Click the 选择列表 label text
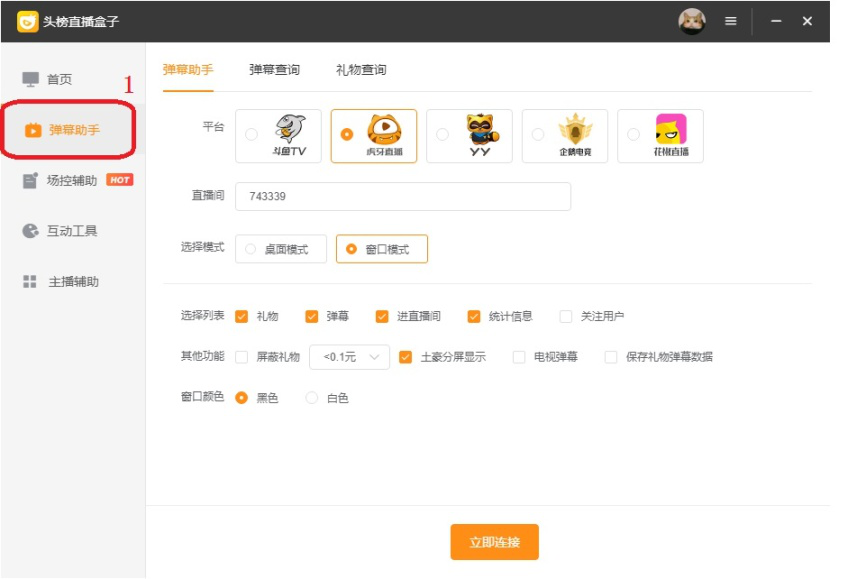Screen dimensions: 866x579 coord(203,315)
